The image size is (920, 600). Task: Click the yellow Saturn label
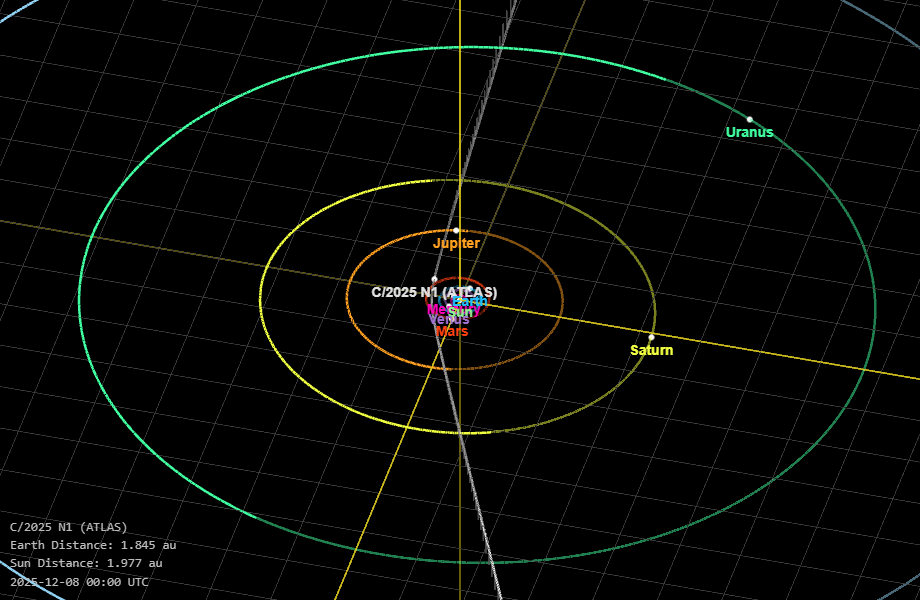(x=651, y=350)
